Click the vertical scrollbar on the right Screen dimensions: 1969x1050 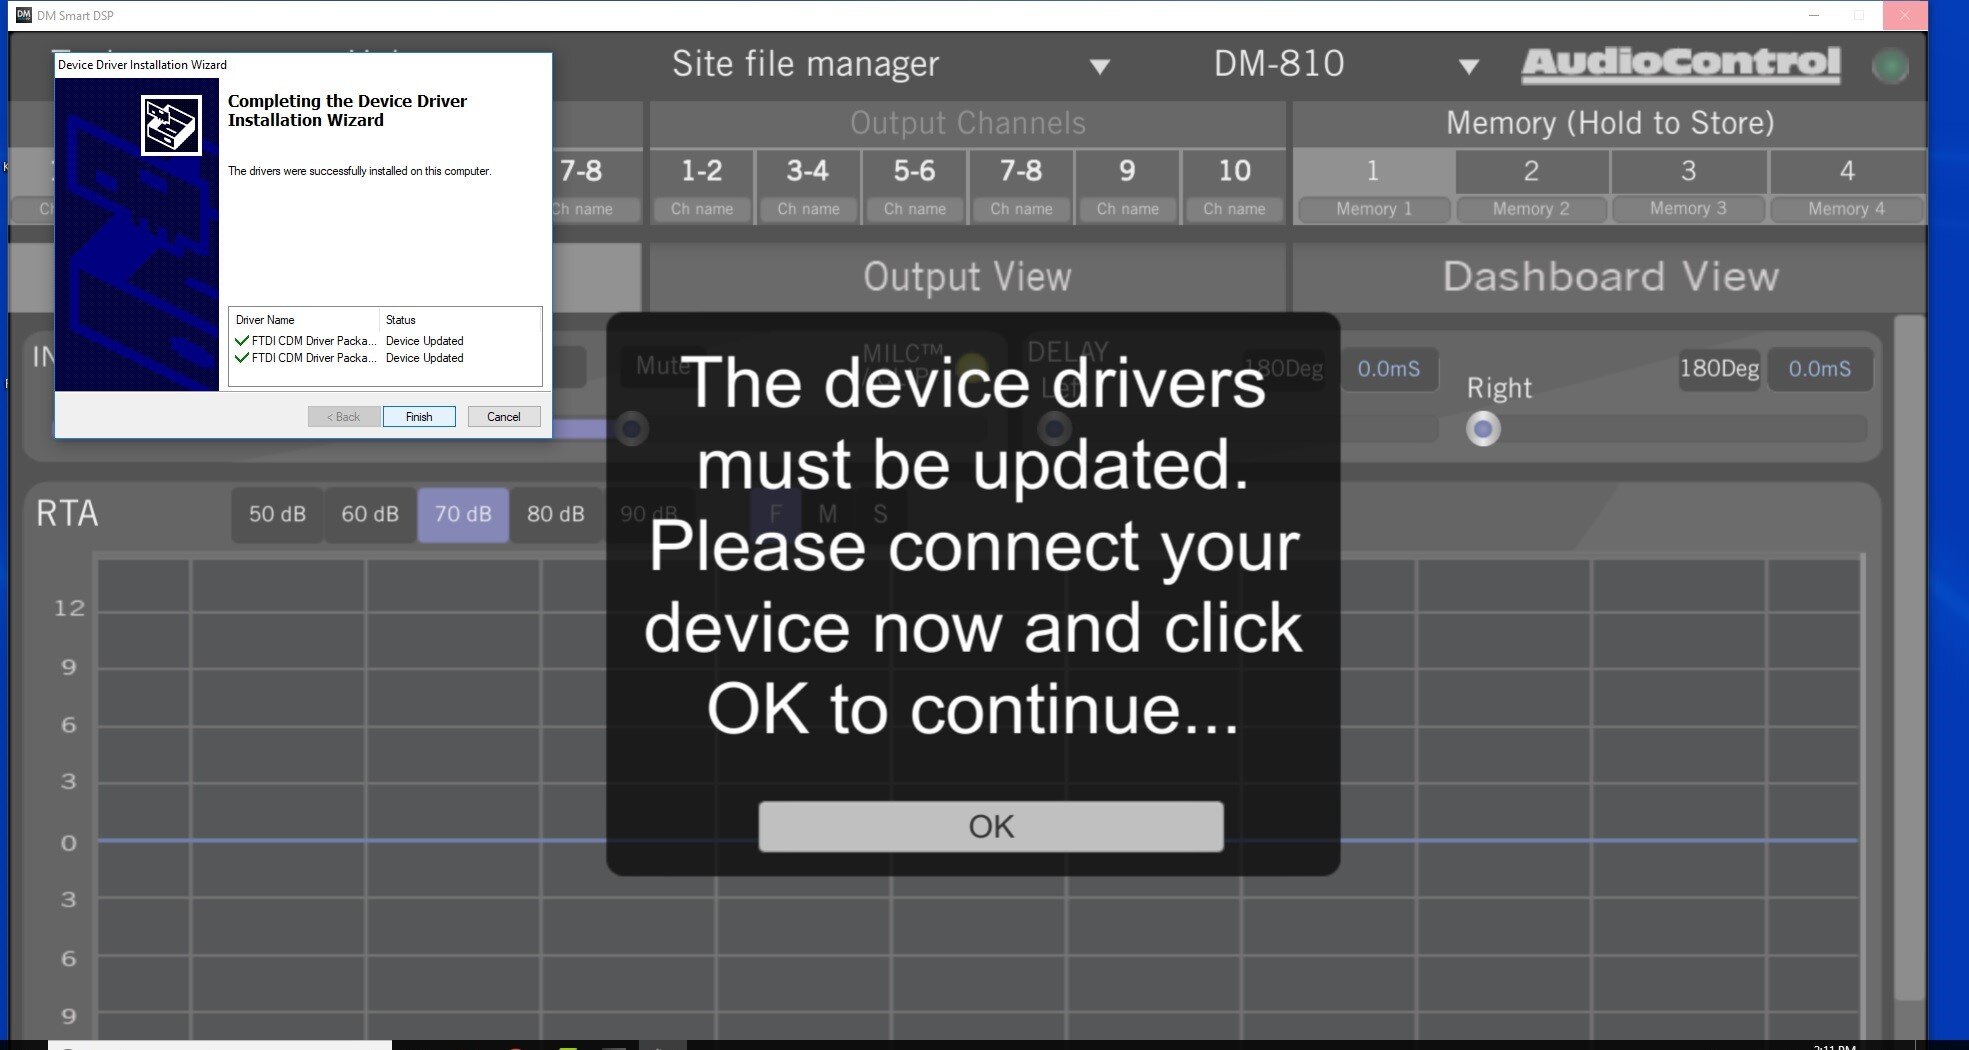[1909, 658]
